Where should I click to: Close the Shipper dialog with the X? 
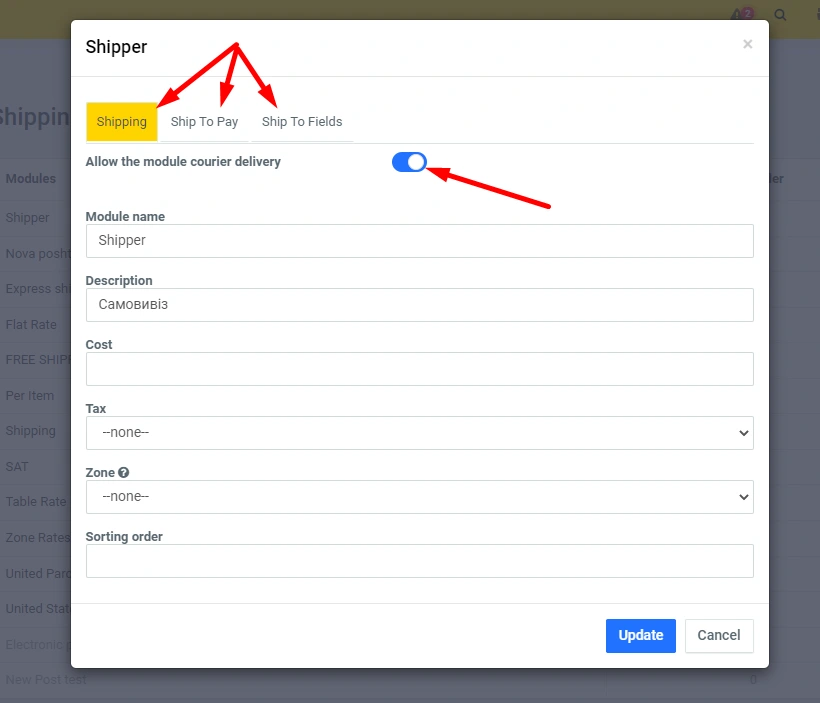(x=747, y=44)
